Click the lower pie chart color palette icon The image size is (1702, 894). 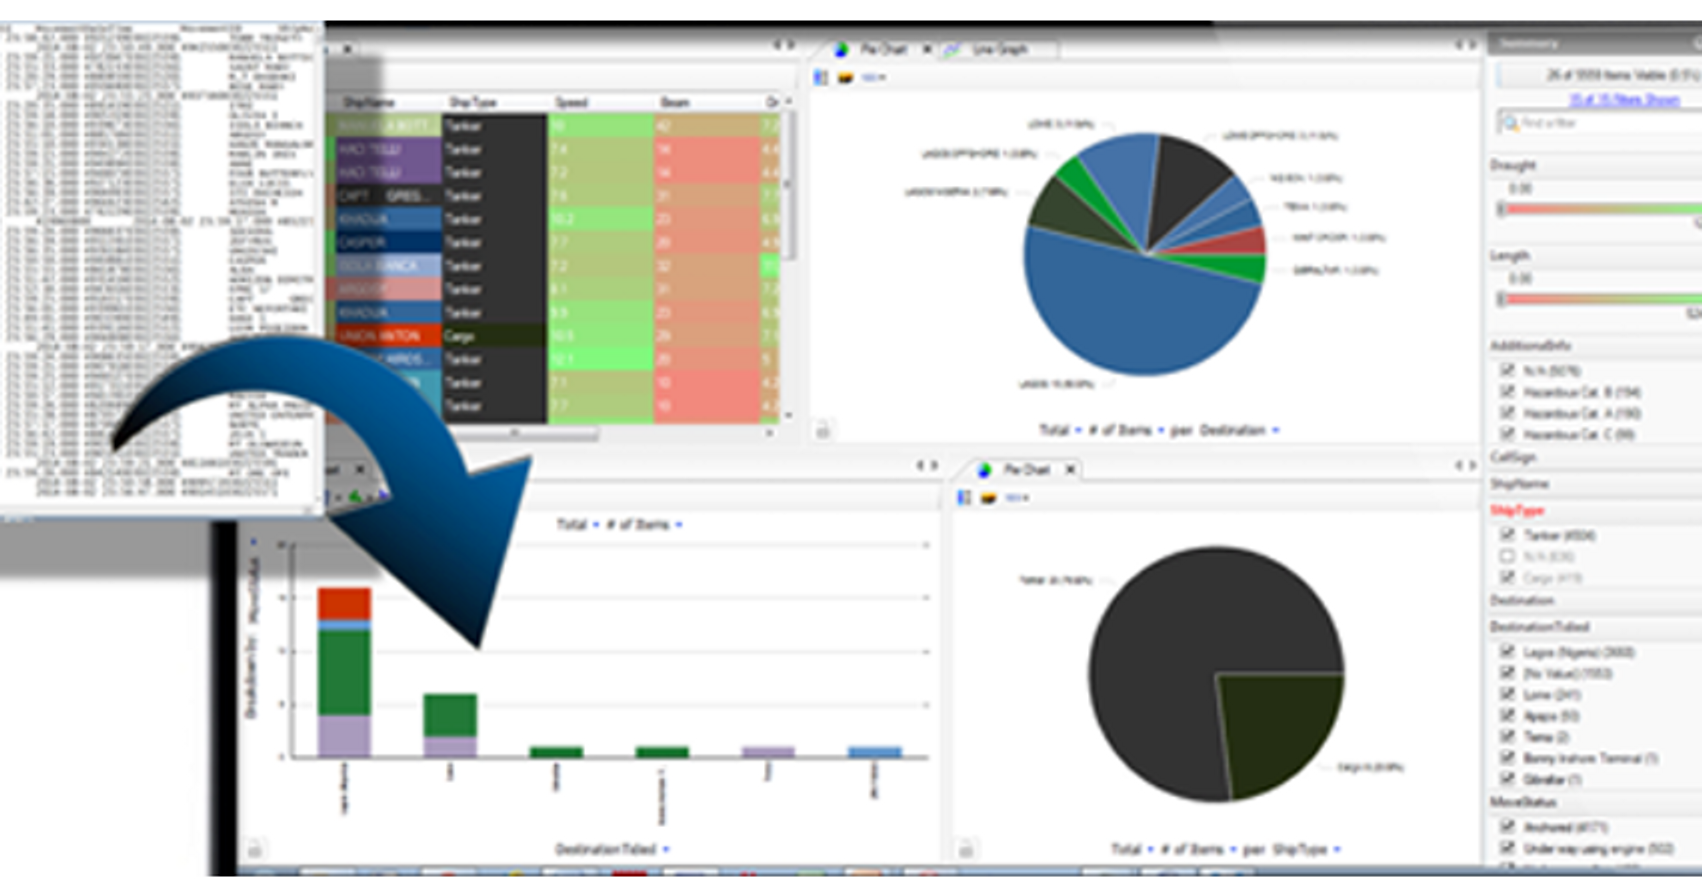pyautogui.click(x=988, y=498)
